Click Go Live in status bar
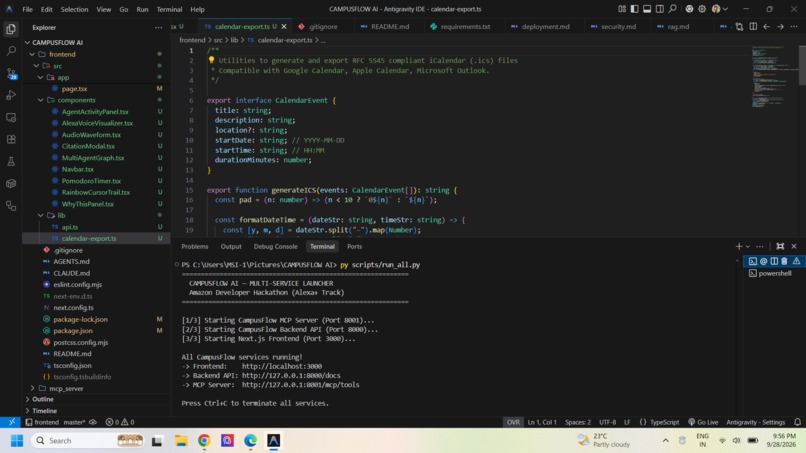The width and height of the screenshot is (806, 453). pyautogui.click(x=703, y=422)
